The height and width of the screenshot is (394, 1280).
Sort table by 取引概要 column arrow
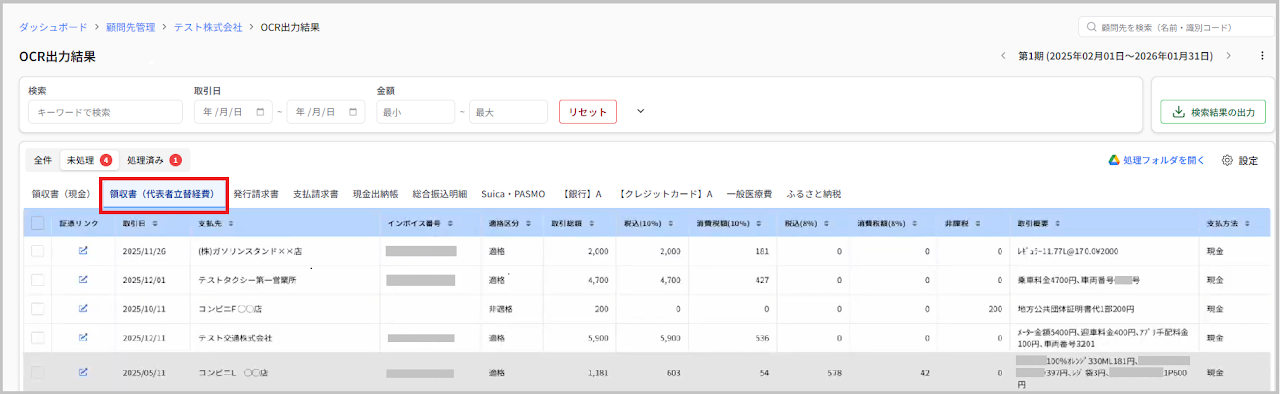point(1058,223)
